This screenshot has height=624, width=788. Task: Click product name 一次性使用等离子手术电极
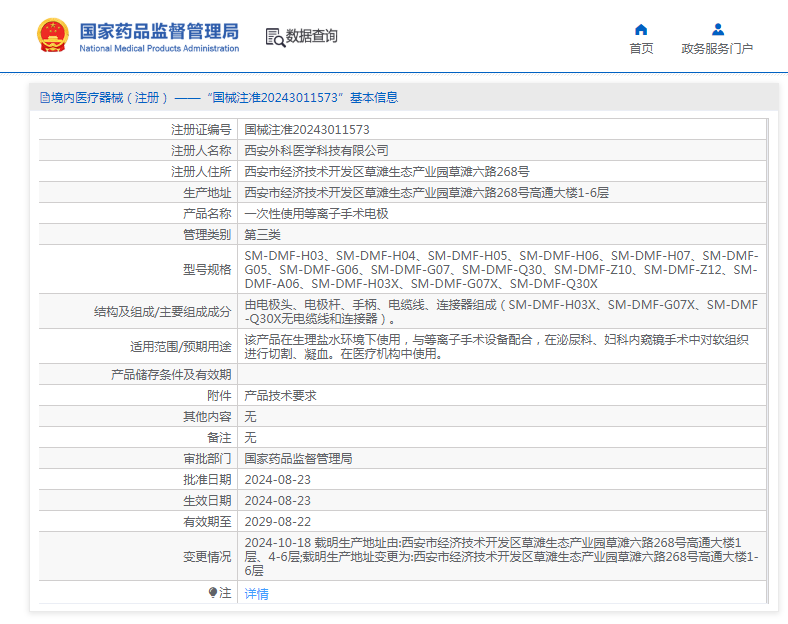[317, 214]
